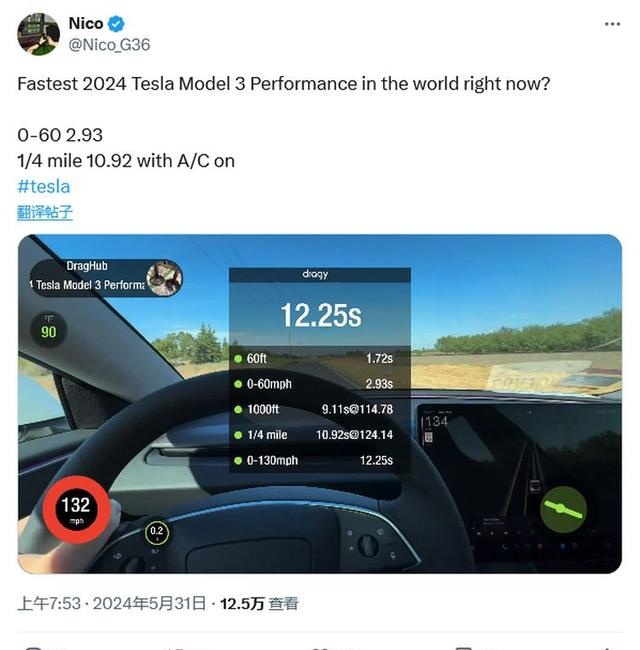Image resolution: width=640 pixels, height=650 pixels.
Task: Click the 翻译帖子 translate post link
Action: tap(45, 212)
